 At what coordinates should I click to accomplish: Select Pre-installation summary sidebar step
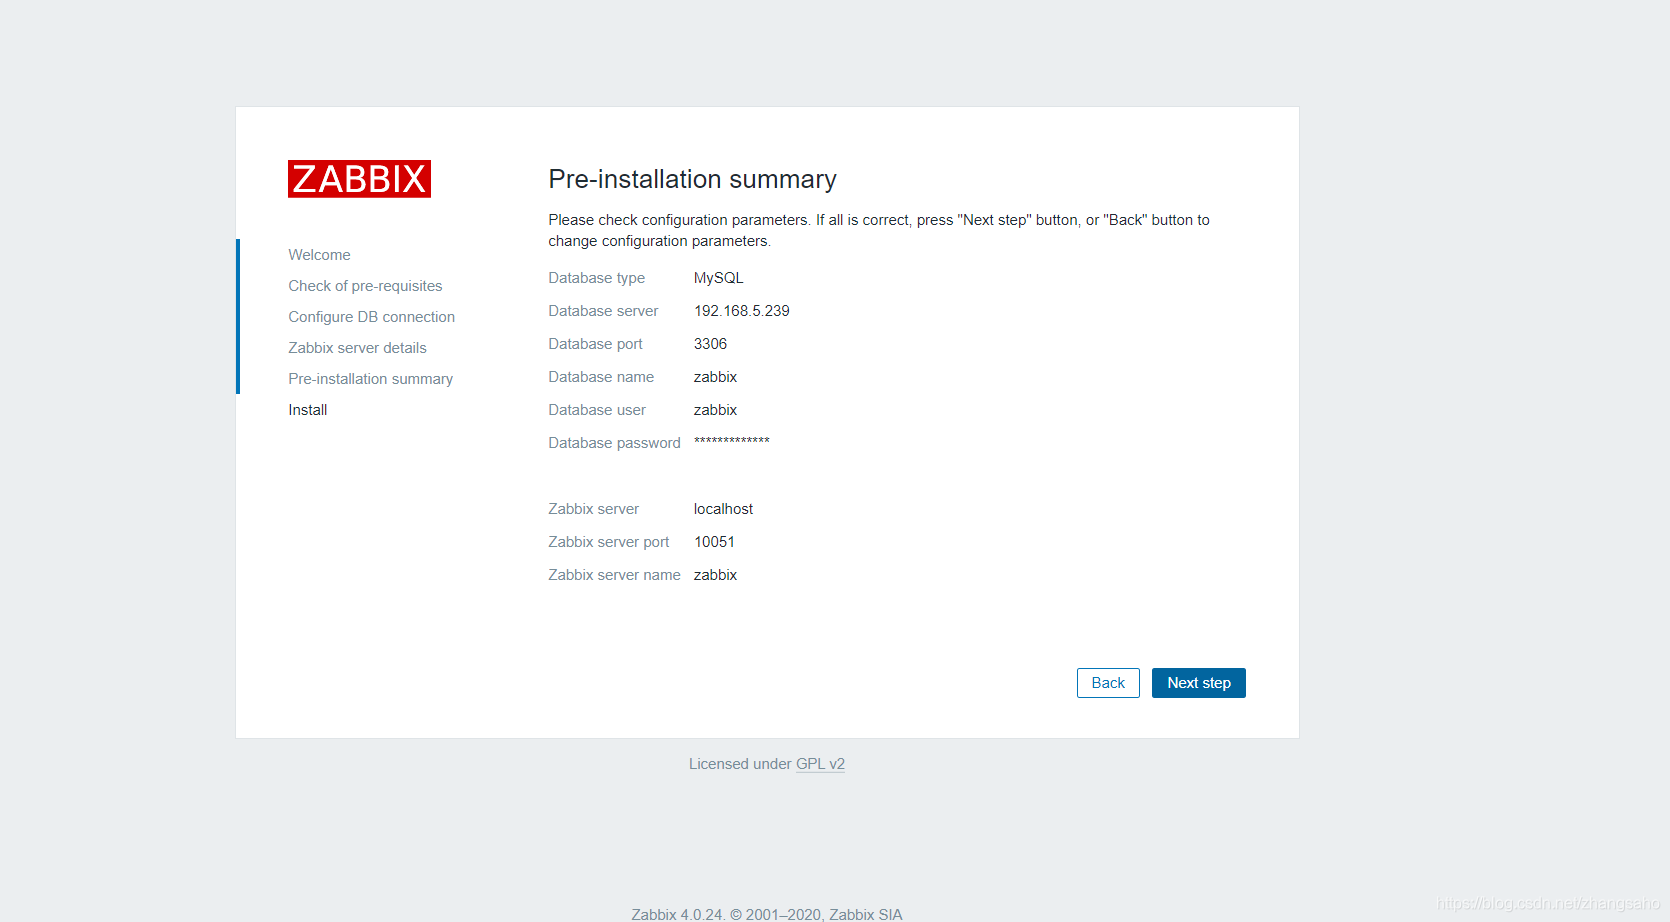[x=370, y=379]
